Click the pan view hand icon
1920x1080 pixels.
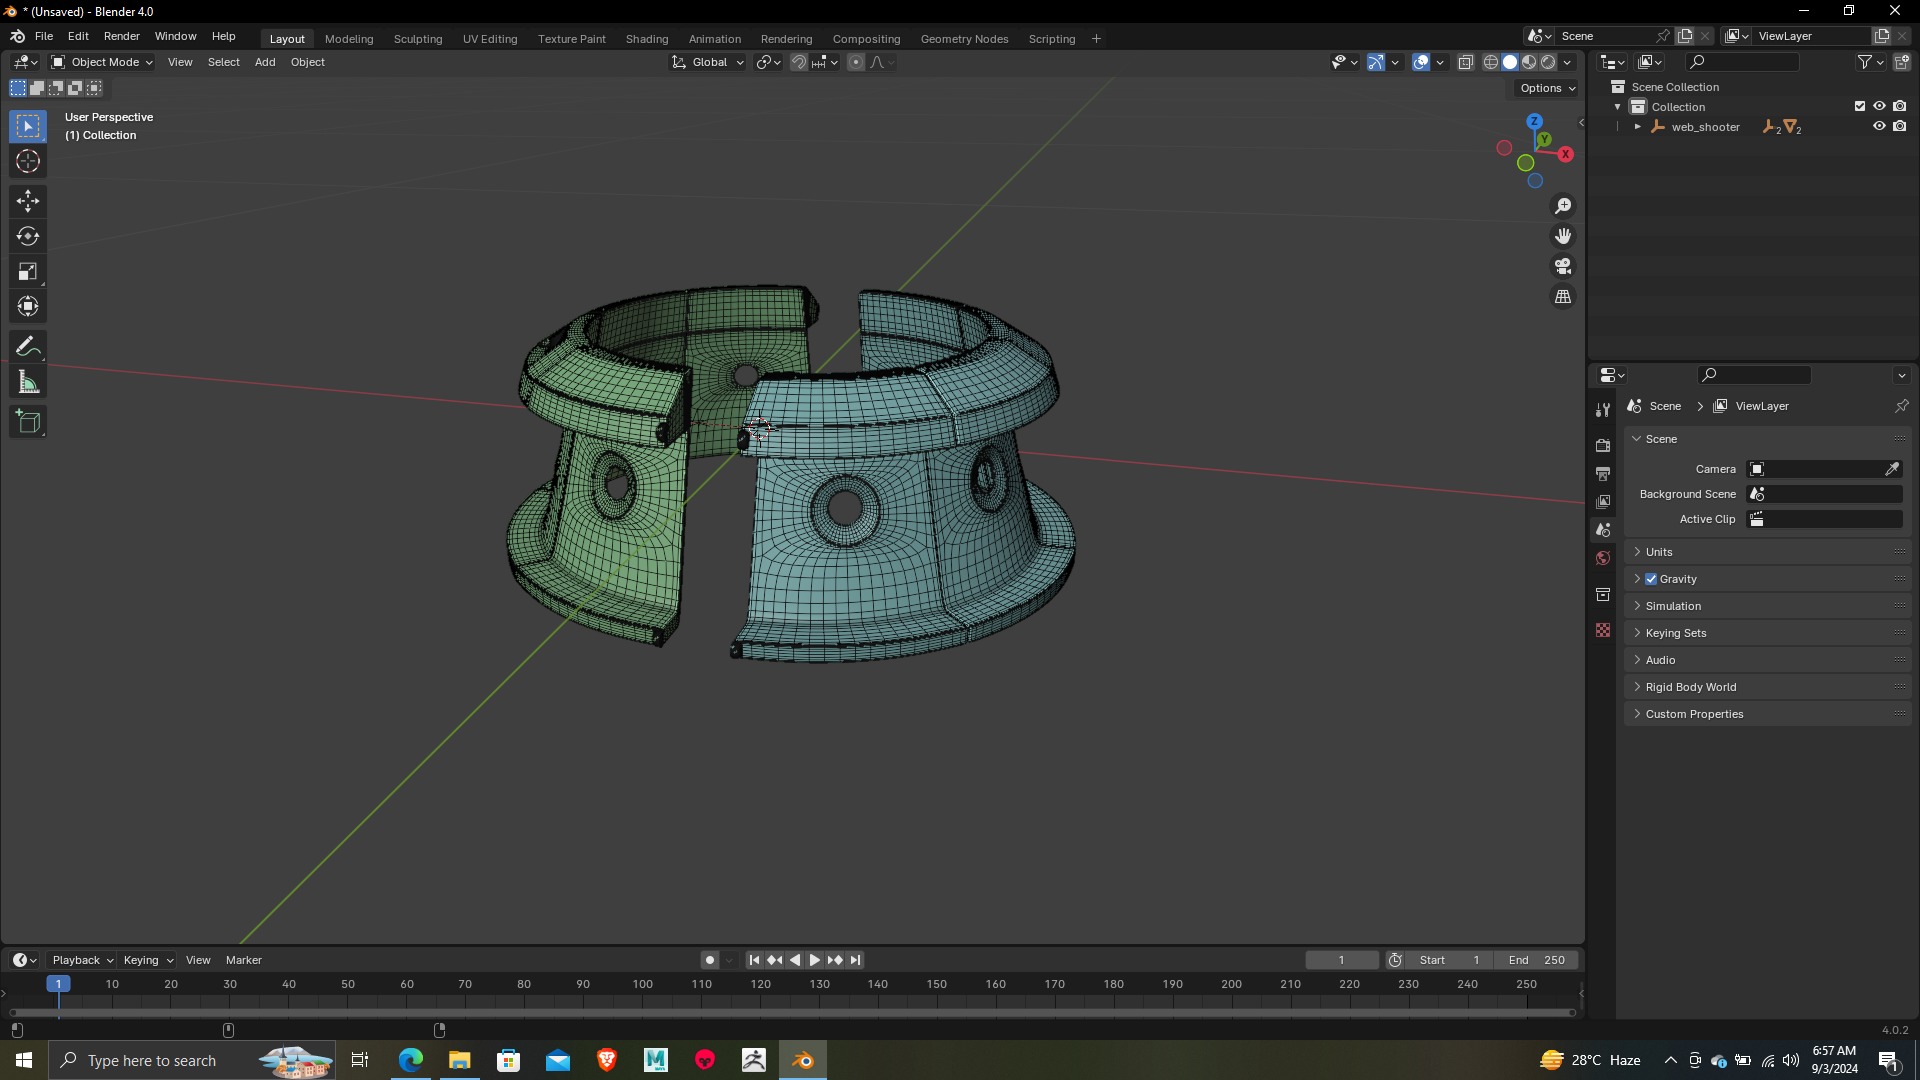(1563, 236)
